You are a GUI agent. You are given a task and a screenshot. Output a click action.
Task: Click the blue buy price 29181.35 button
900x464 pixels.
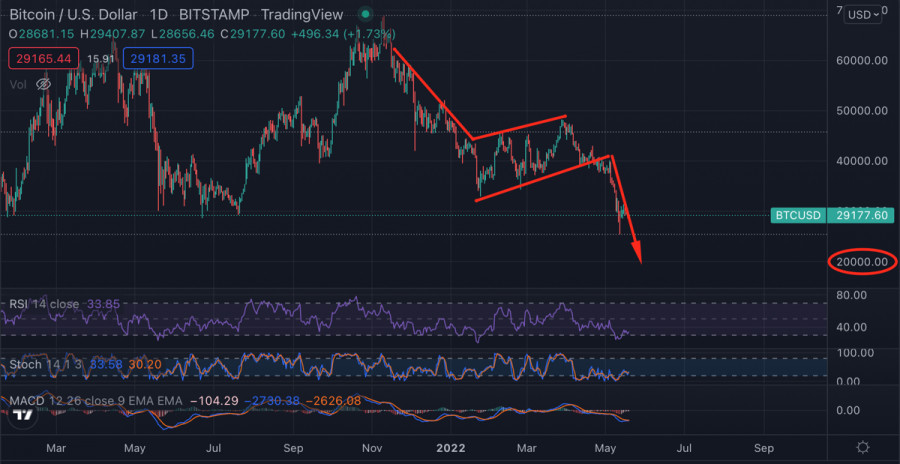157,58
